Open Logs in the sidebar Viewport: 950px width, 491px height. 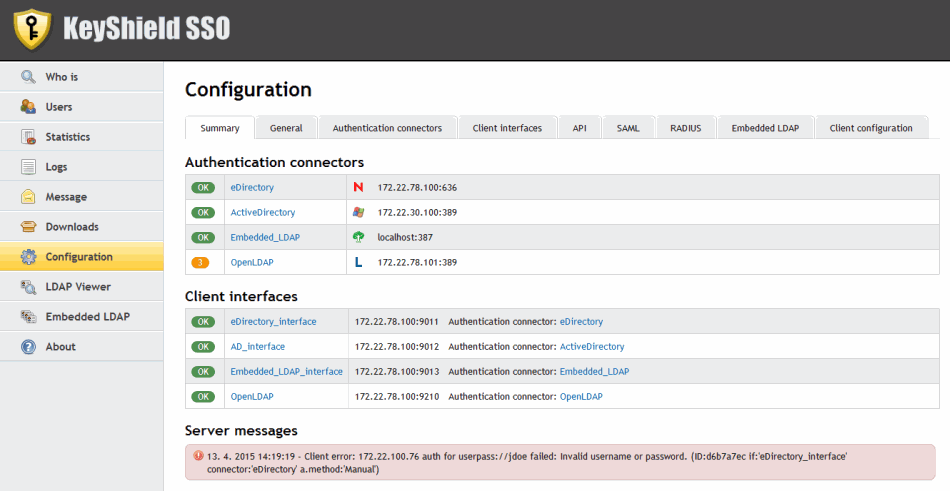82,167
